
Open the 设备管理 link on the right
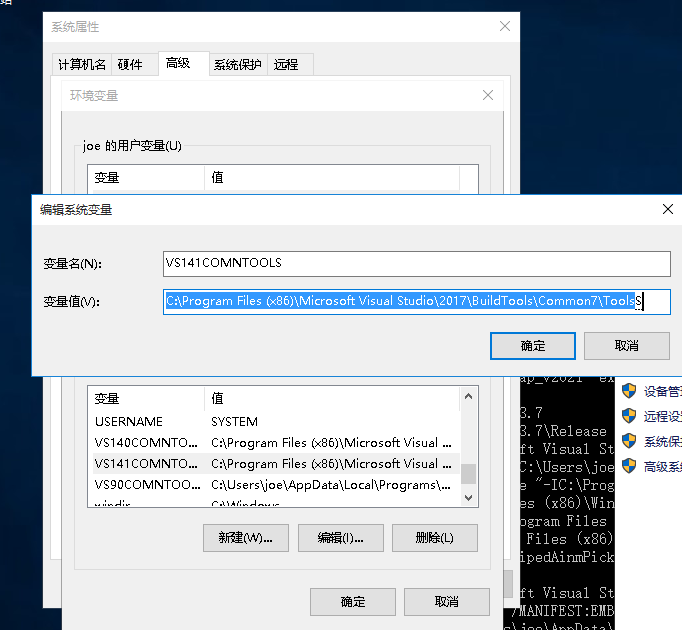662,391
